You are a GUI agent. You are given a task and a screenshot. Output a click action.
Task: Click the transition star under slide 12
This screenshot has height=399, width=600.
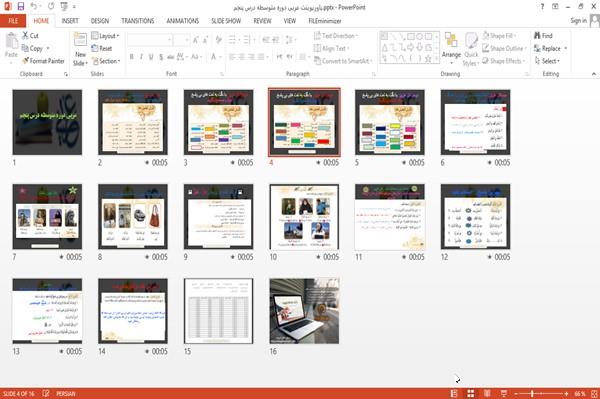tap(489, 257)
